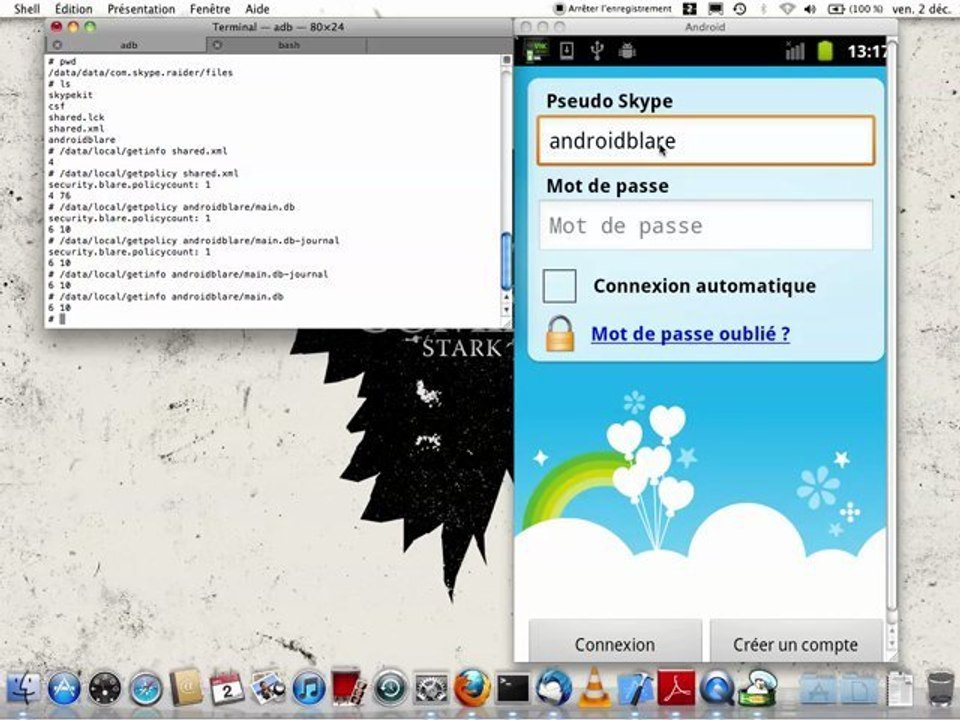Click the USB icon in Android status bar
This screenshot has height=720, width=960.
(597, 51)
